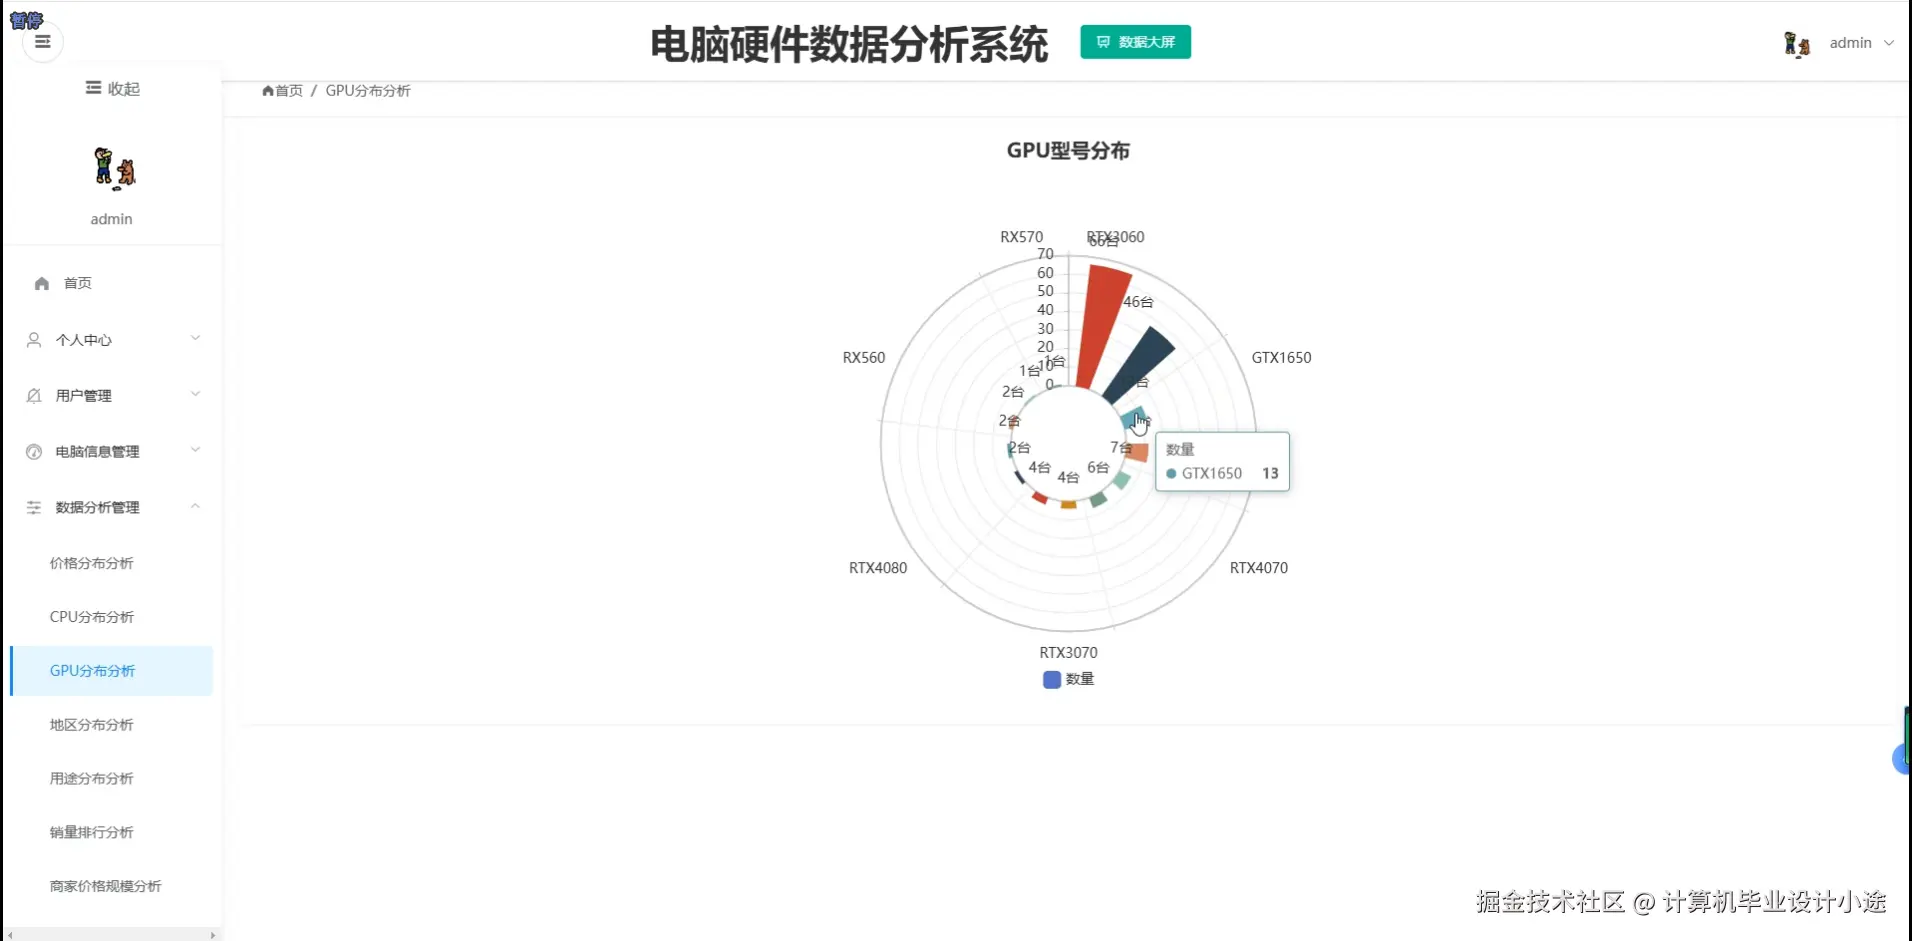Click the monitor icon beside 电脑信息管理
Screen dimensions: 1912x941
33,452
